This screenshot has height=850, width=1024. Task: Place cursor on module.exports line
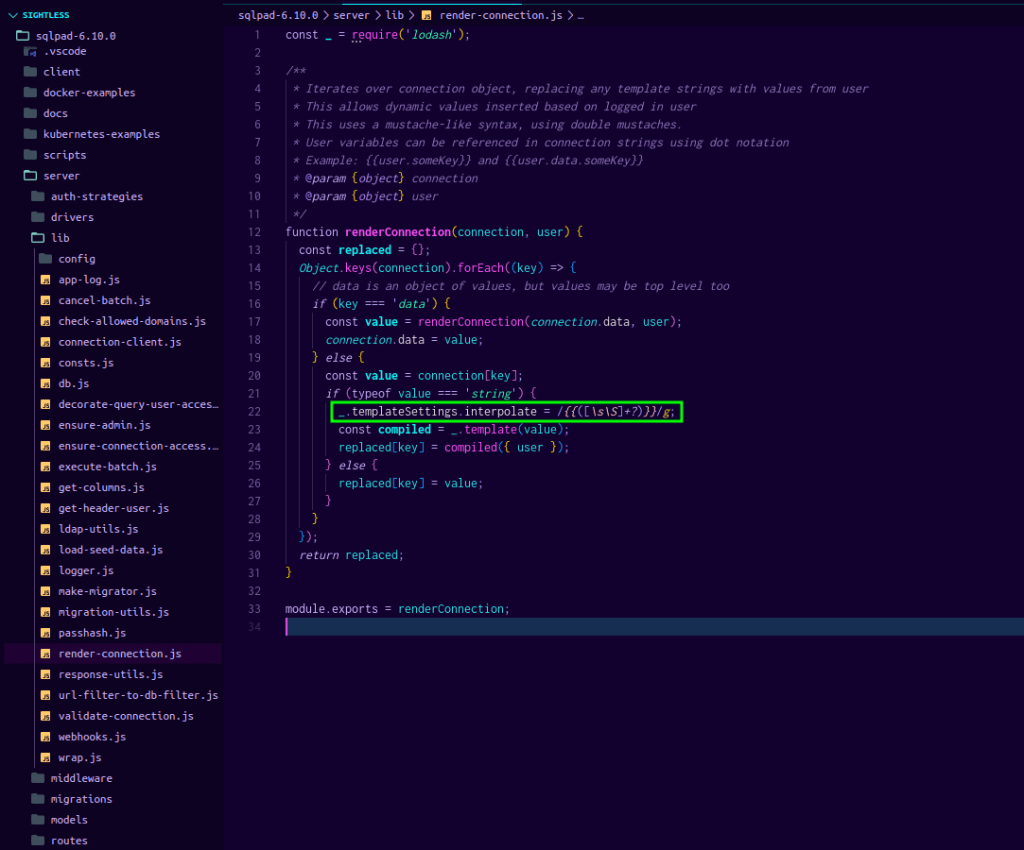(x=397, y=609)
